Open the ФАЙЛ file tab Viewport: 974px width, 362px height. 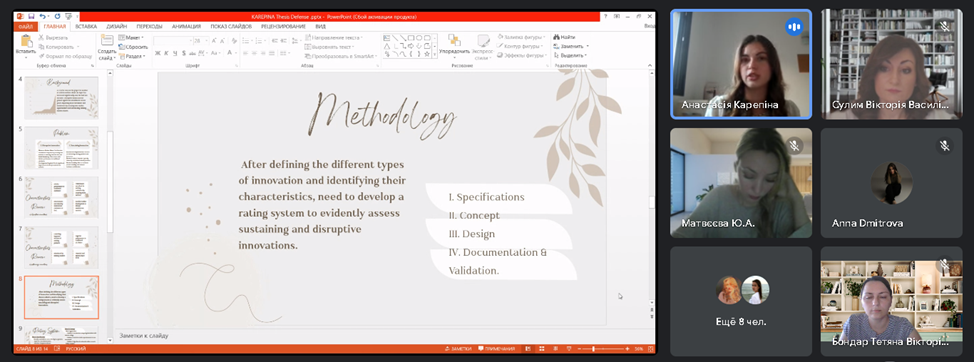[25, 27]
